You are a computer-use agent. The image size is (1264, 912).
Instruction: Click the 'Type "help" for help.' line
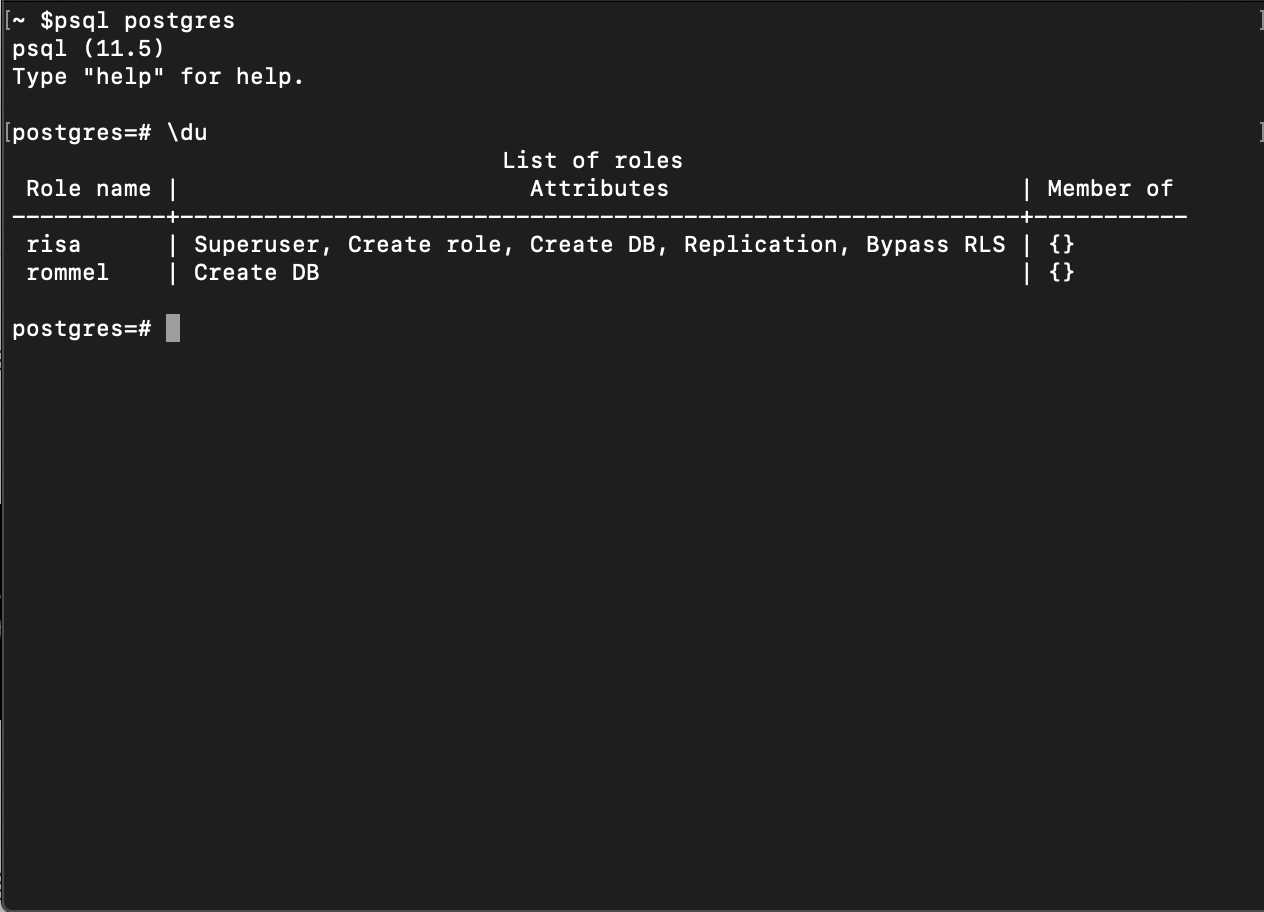pyautogui.click(x=158, y=76)
